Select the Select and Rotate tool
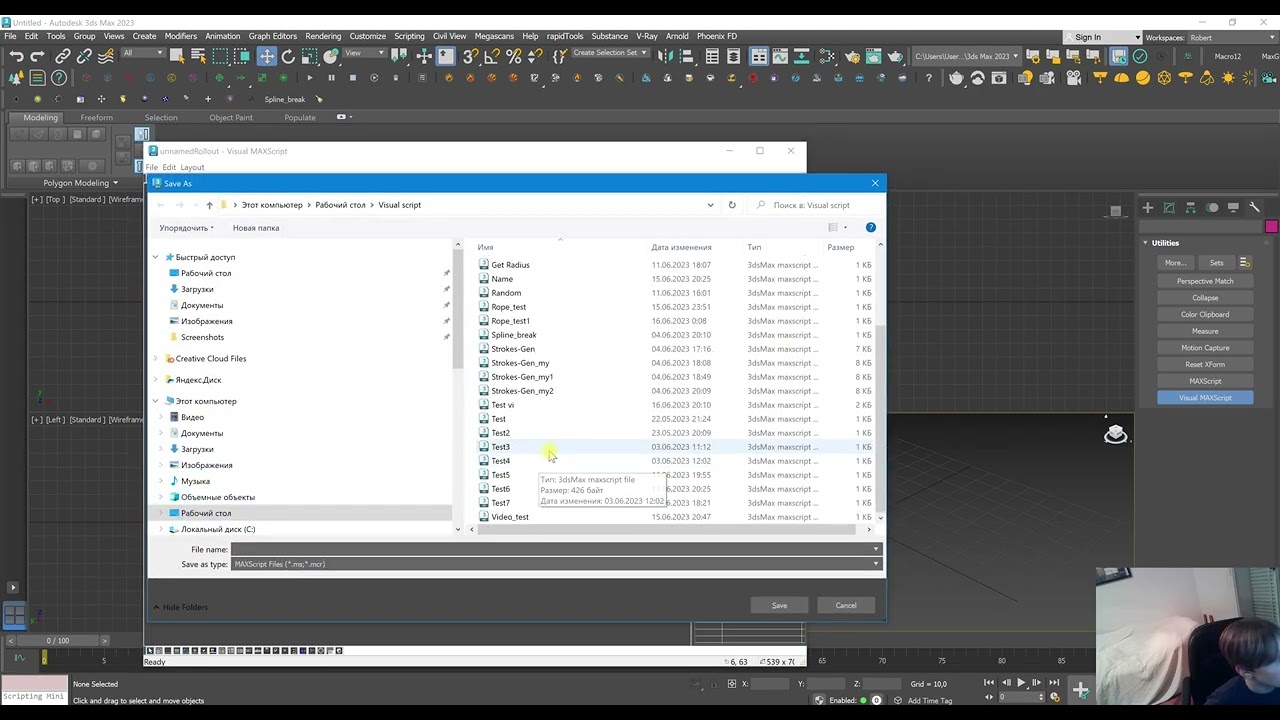This screenshot has width=1280, height=720. point(288,57)
